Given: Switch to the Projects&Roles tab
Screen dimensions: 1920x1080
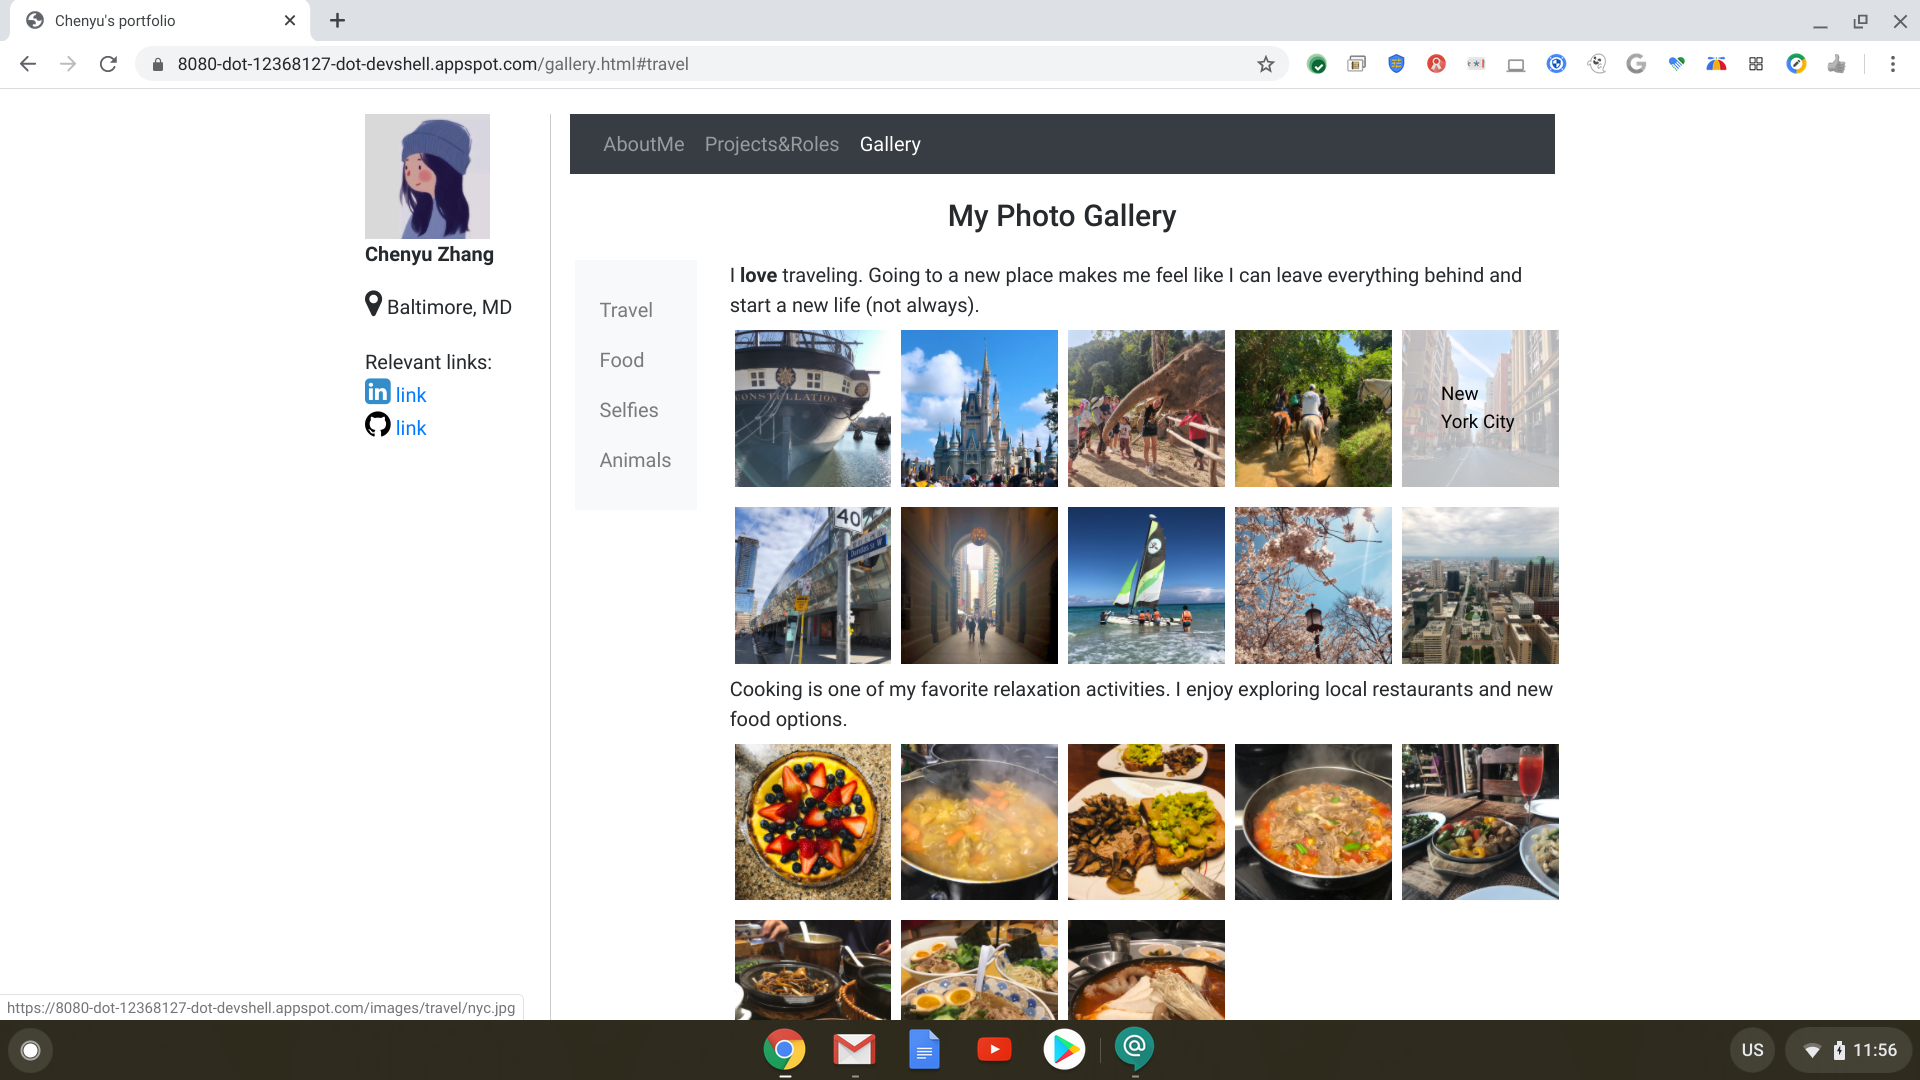Looking at the screenshot, I should (x=771, y=144).
